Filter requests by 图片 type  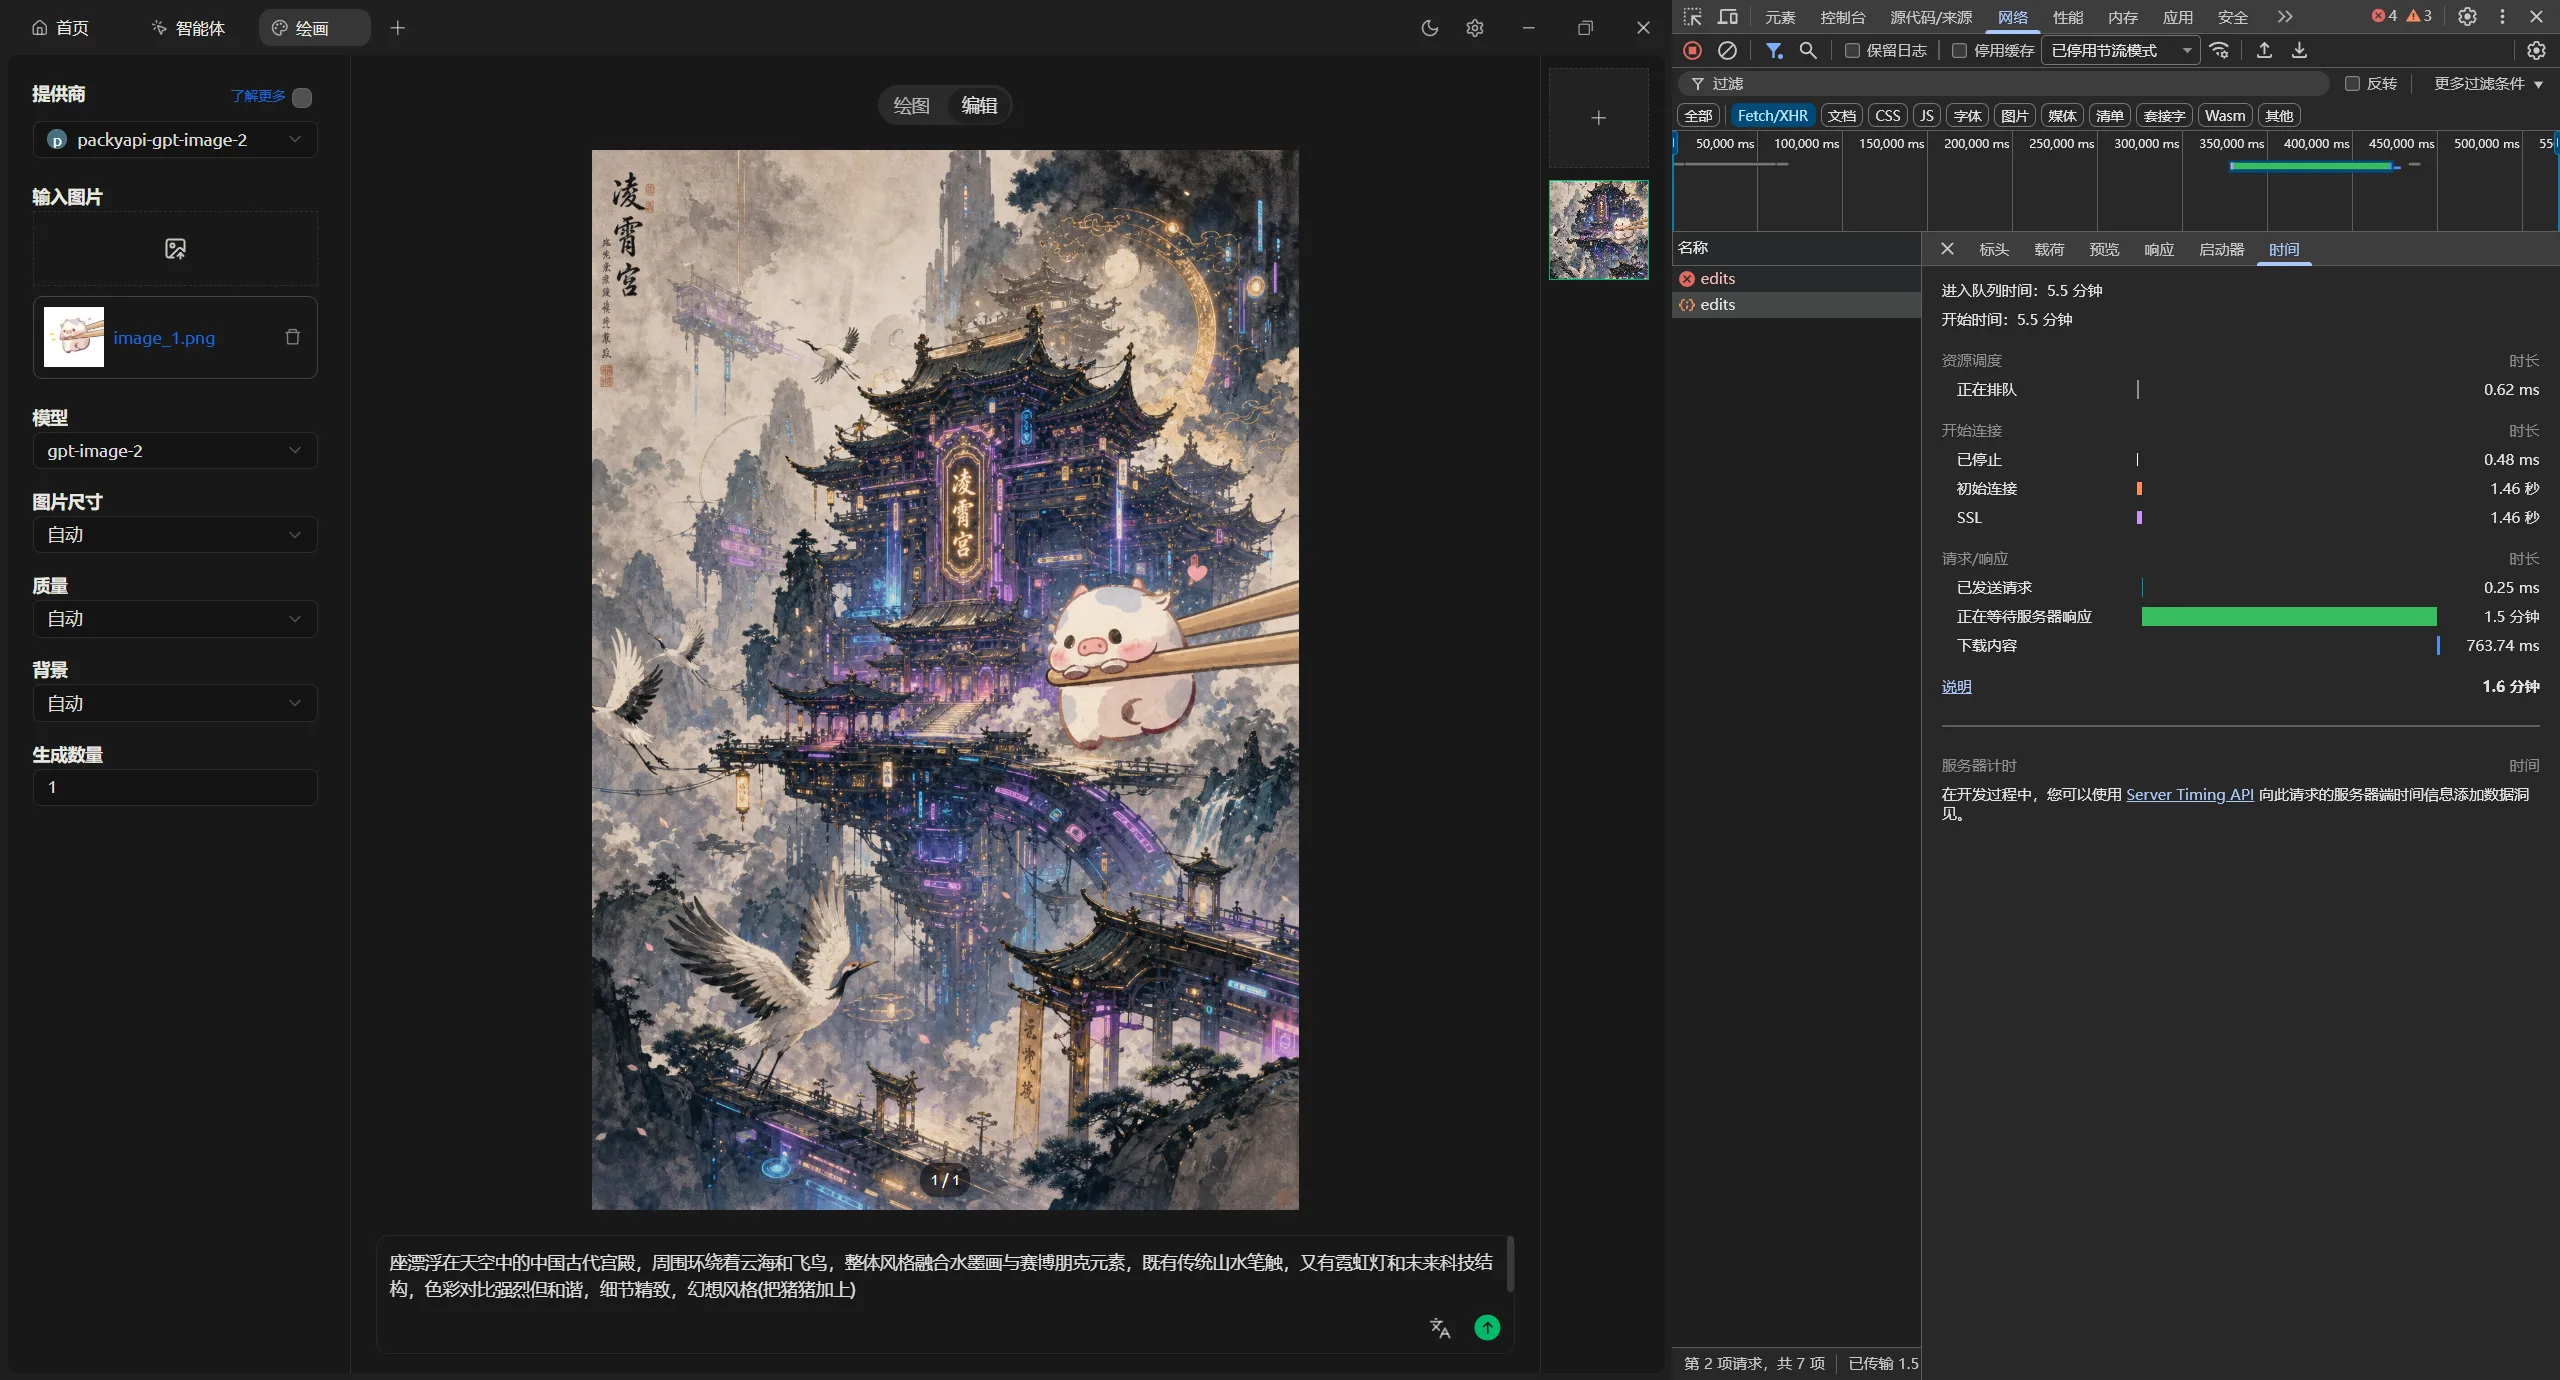click(2014, 116)
